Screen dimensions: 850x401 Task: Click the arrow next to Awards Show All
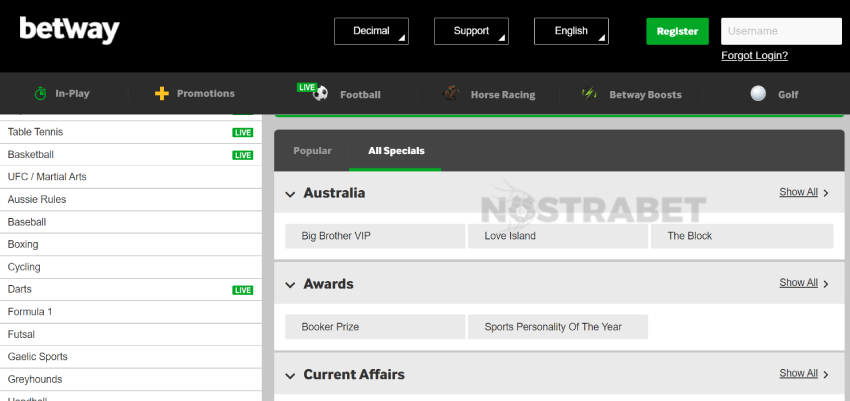coord(826,283)
